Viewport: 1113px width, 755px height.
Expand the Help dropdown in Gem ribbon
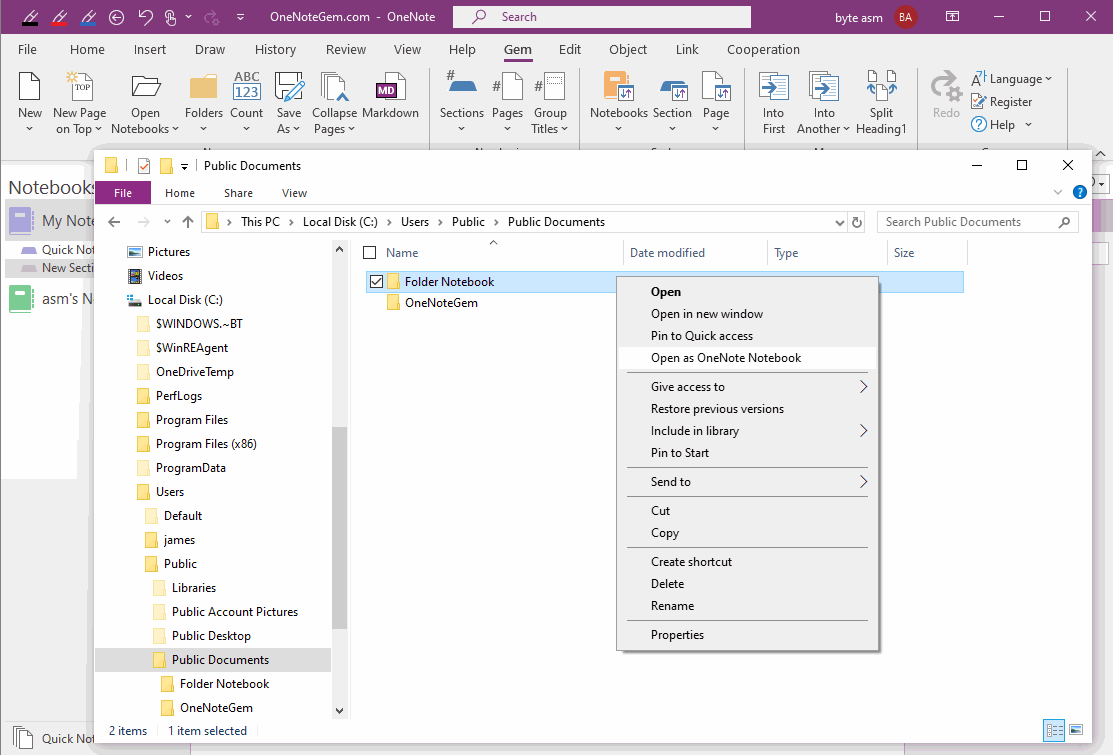tap(1028, 125)
